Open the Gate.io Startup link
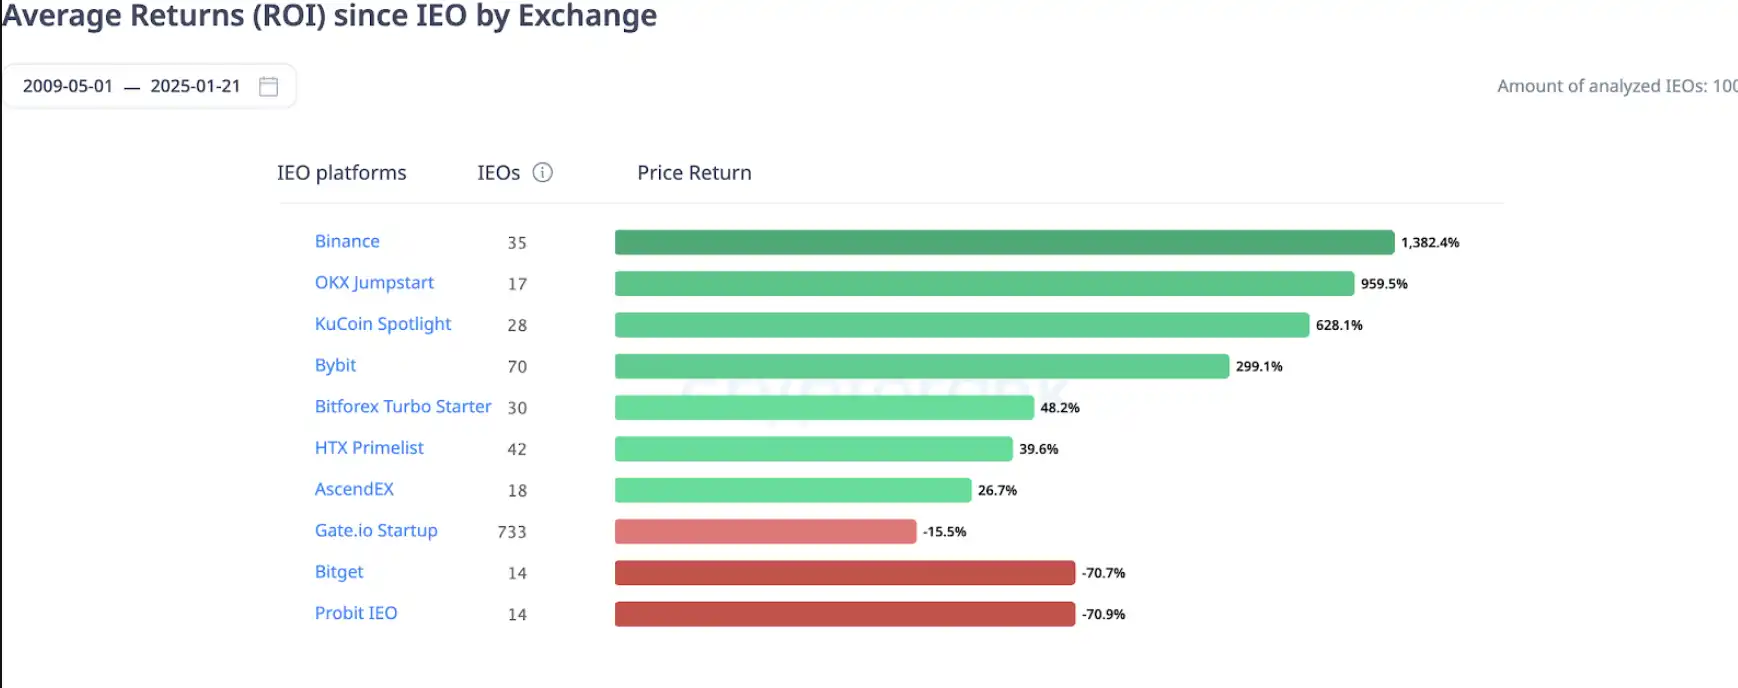 tap(376, 531)
